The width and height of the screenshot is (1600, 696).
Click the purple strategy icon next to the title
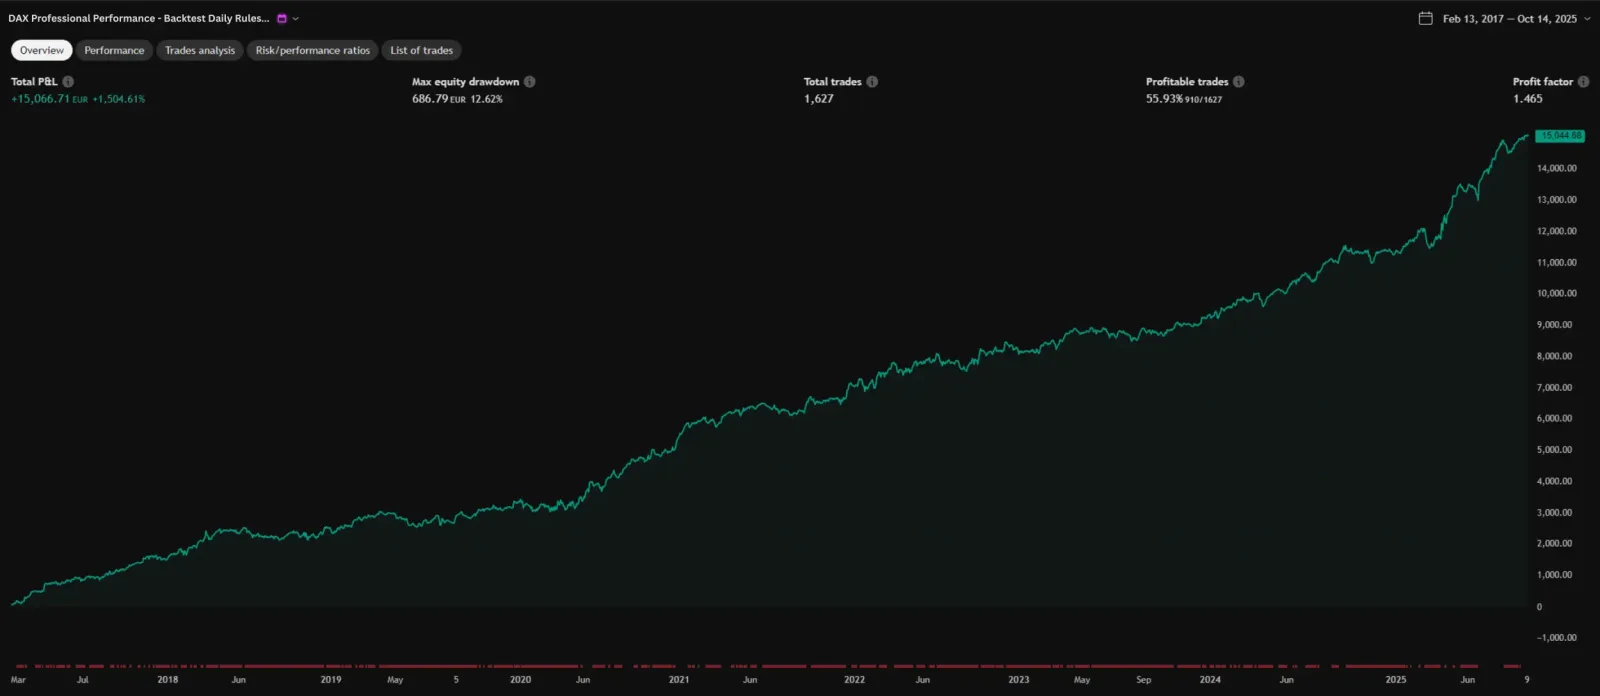click(282, 18)
